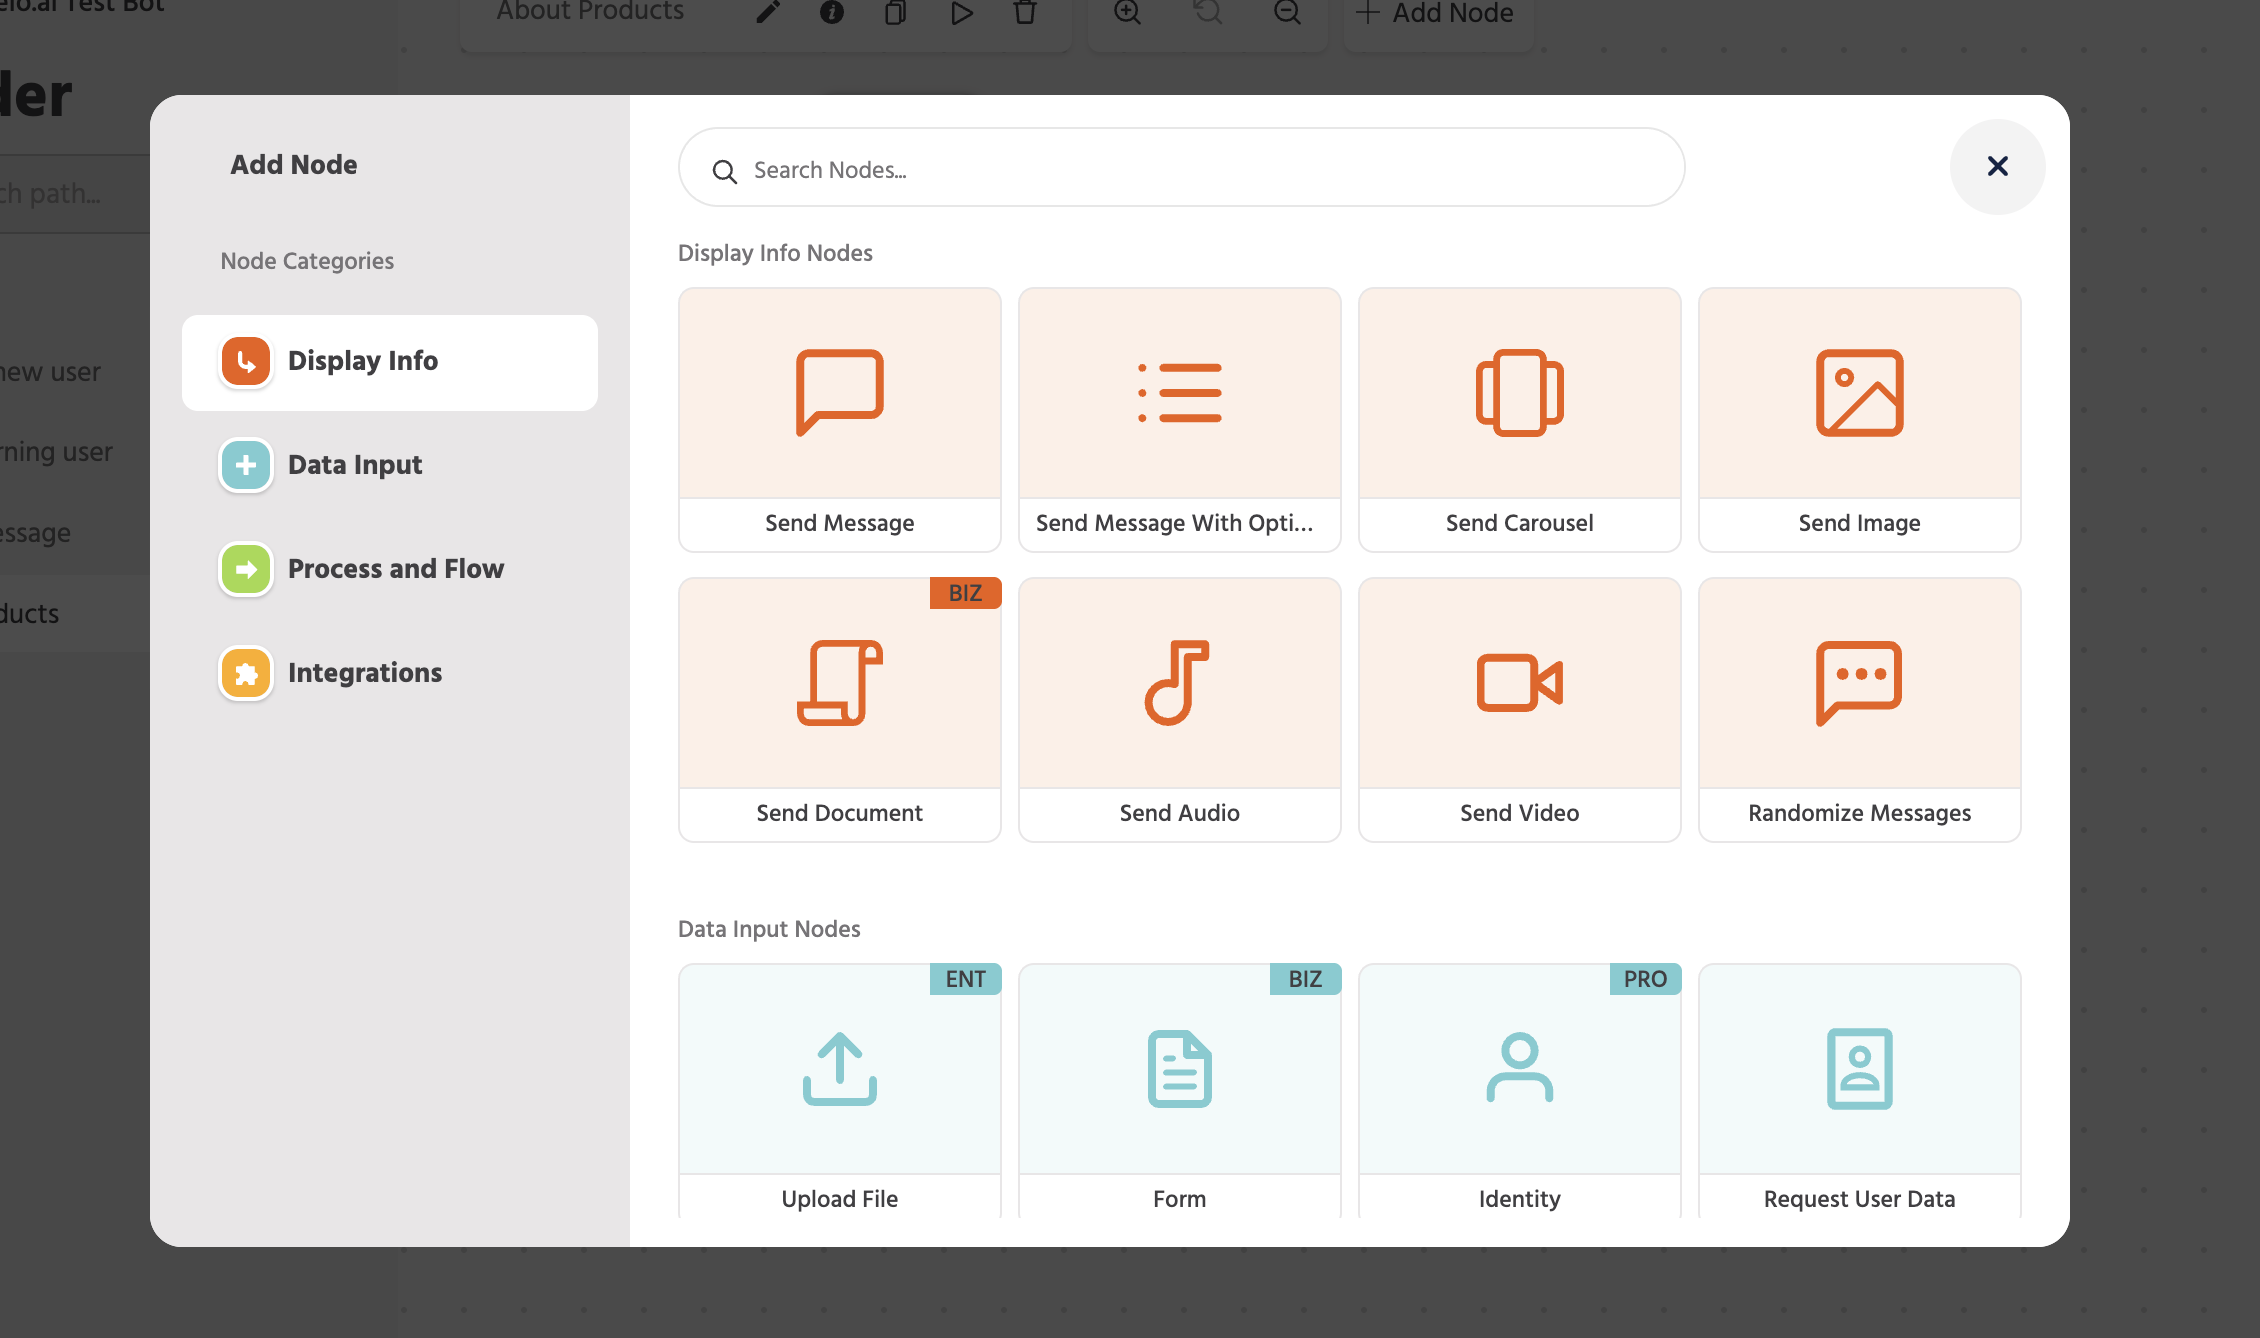Pick the Upload File node
Image resolution: width=2260 pixels, height=1338 pixels.
click(x=839, y=1091)
